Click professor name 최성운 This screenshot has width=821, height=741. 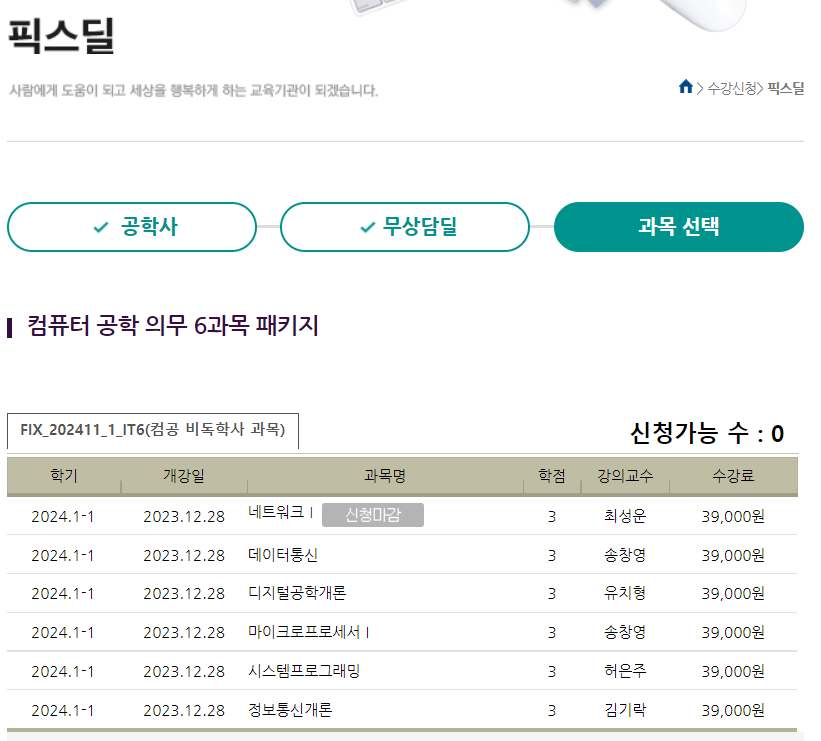point(625,516)
